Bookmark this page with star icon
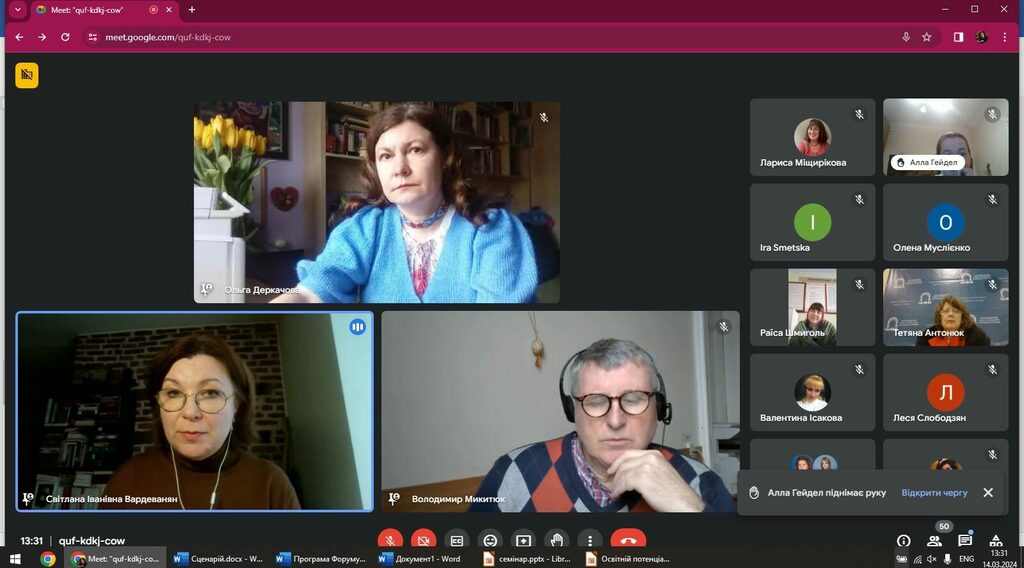Viewport: 1024px width, 568px height. [927, 37]
